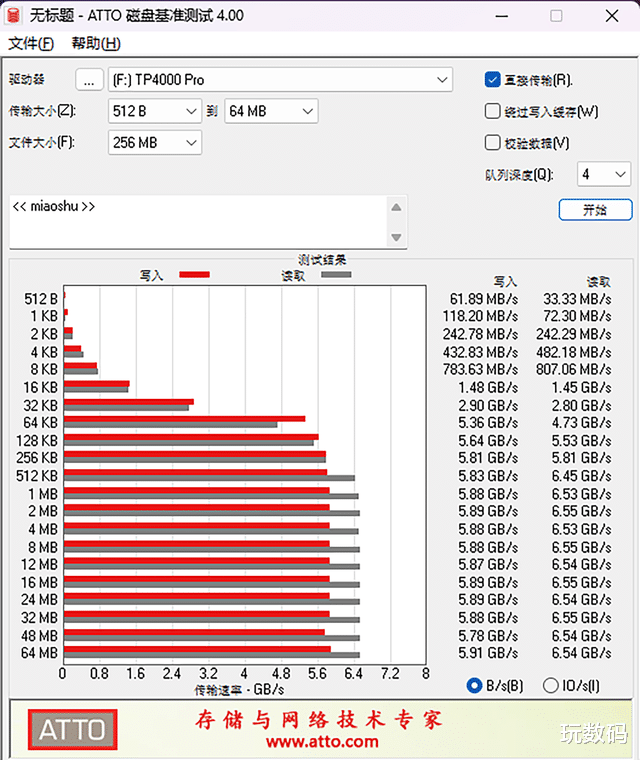Click the 32 KB write value 2.90 GB/s
The image size is (640, 760).
tap(488, 406)
